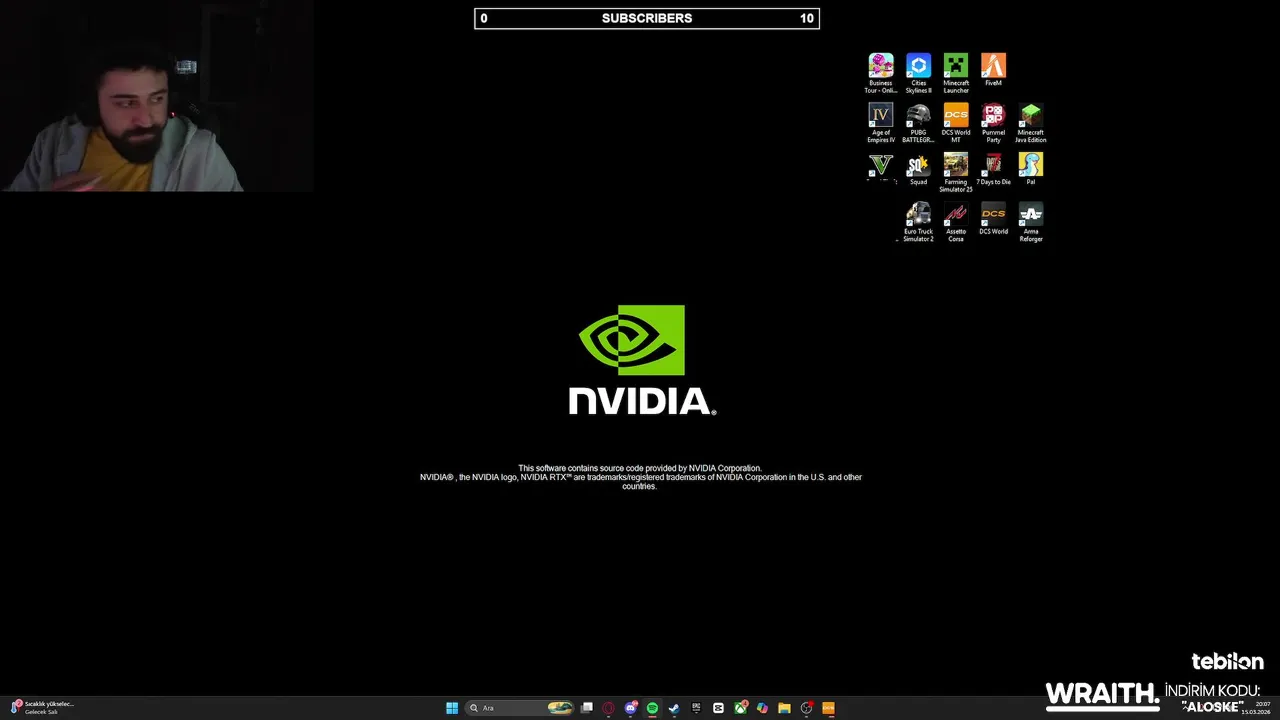Open Task View from the taskbar
The height and width of the screenshot is (720, 1280).
(x=587, y=708)
